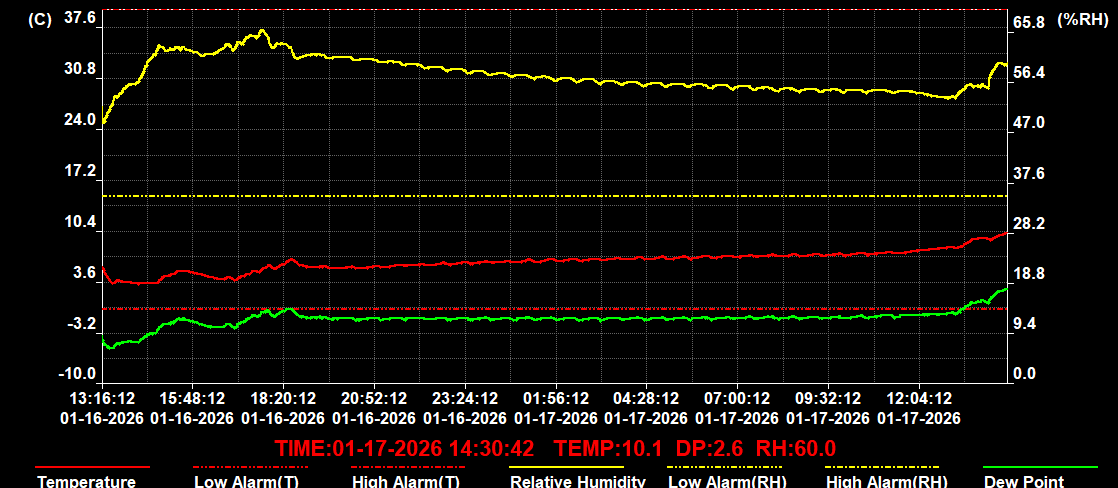Click the 37.6 label on the temperature axis
The width and height of the screenshot is (1118, 488).
(78, 18)
